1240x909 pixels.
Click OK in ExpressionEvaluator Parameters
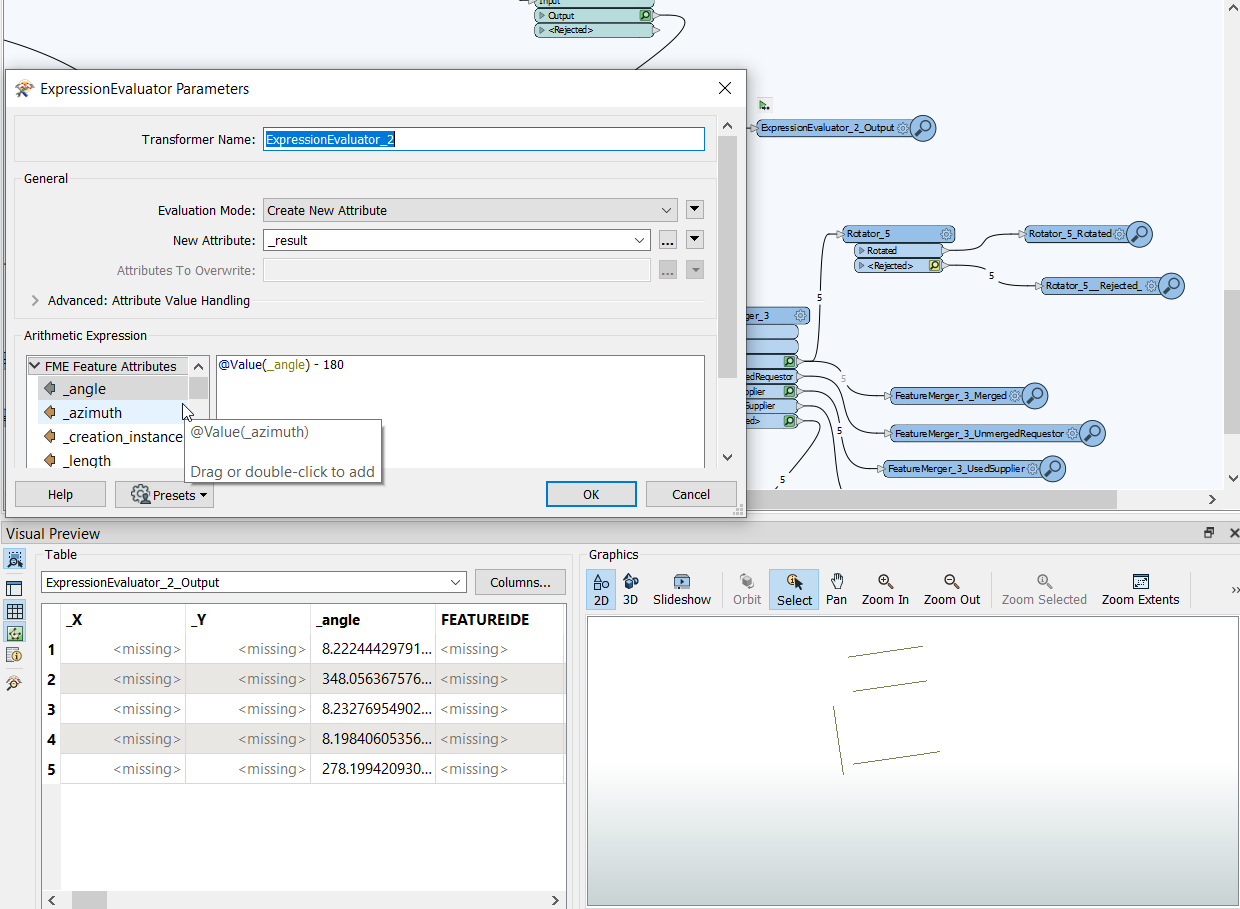591,494
